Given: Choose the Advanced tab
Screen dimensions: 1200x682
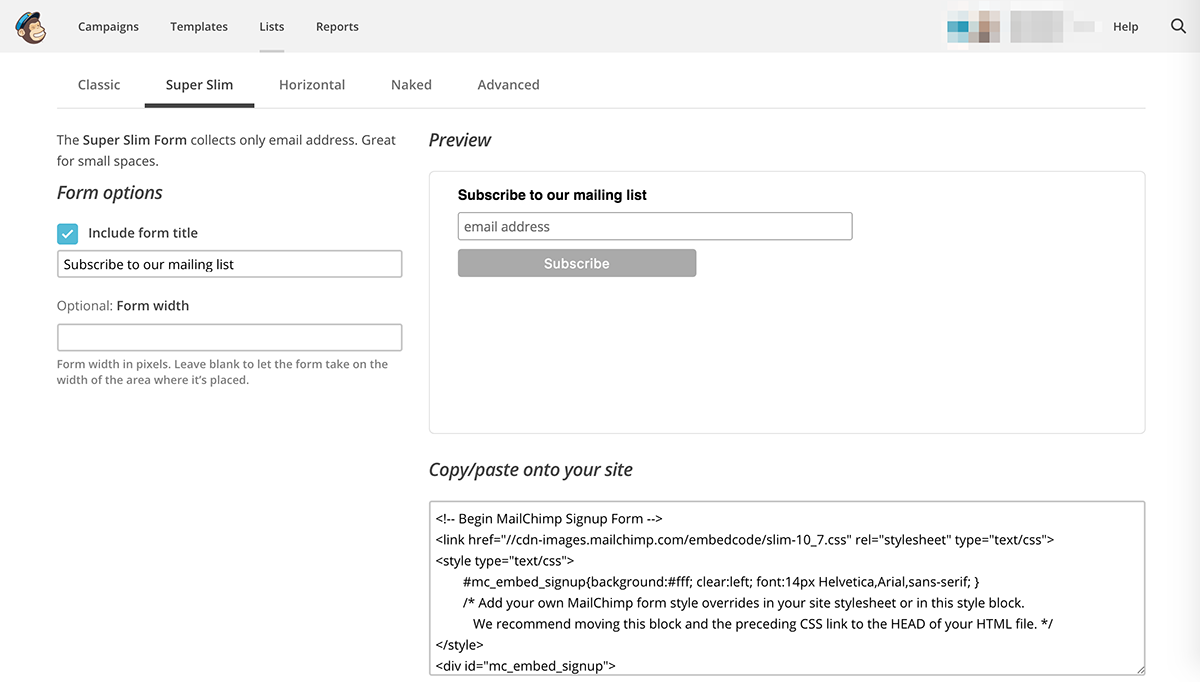Looking at the screenshot, I should click(x=508, y=85).
